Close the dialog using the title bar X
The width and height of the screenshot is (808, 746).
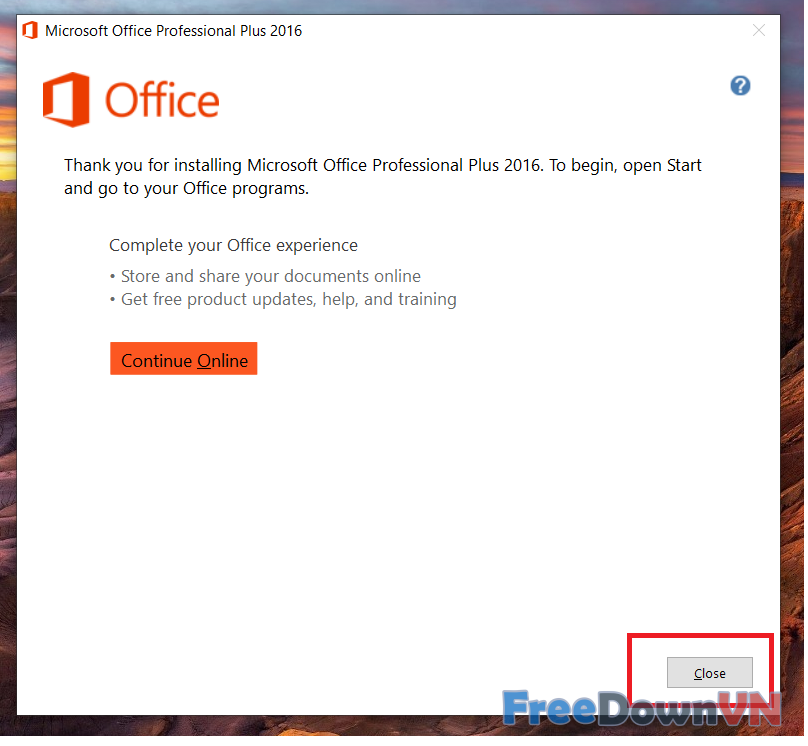(759, 31)
